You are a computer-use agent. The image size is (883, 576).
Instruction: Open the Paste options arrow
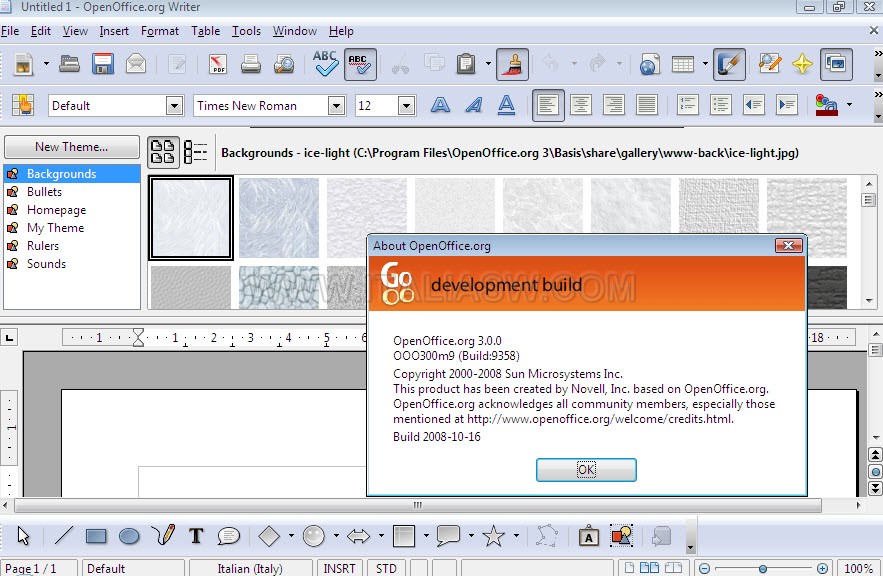(x=488, y=64)
